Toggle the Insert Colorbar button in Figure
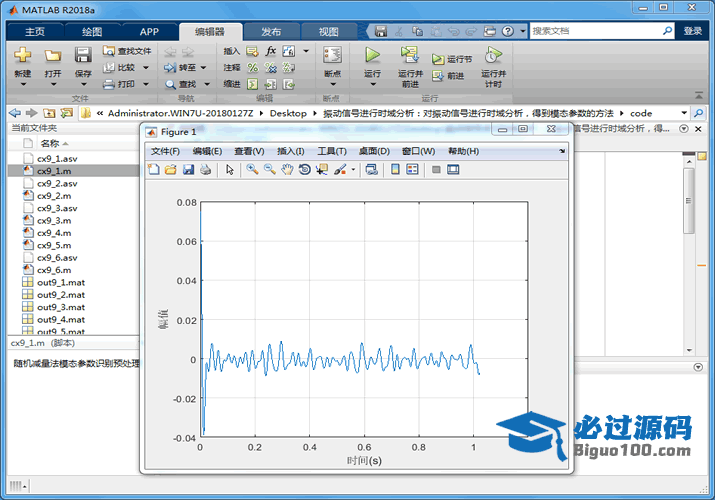The height and width of the screenshot is (500, 715). (x=395, y=170)
